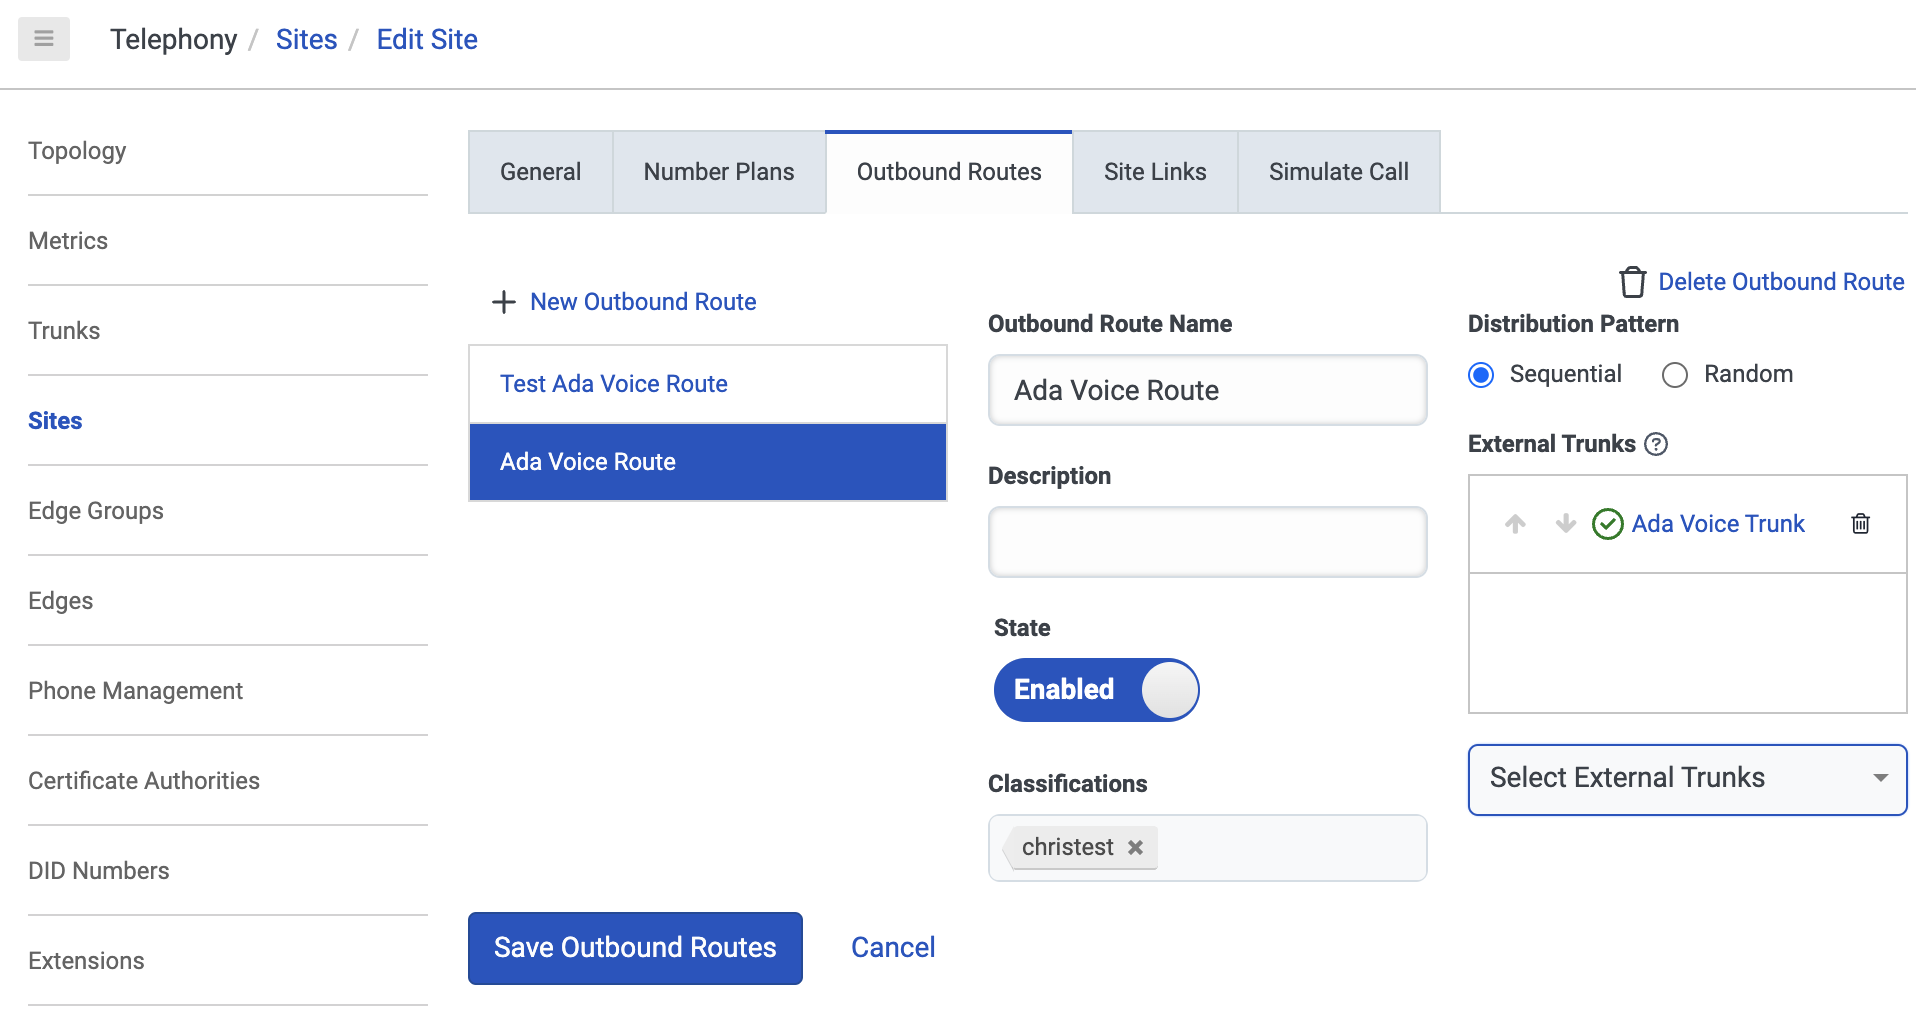The height and width of the screenshot is (1030, 1916).
Task: Move Ada Voice Trunk down with arrow
Action: 1565,524
